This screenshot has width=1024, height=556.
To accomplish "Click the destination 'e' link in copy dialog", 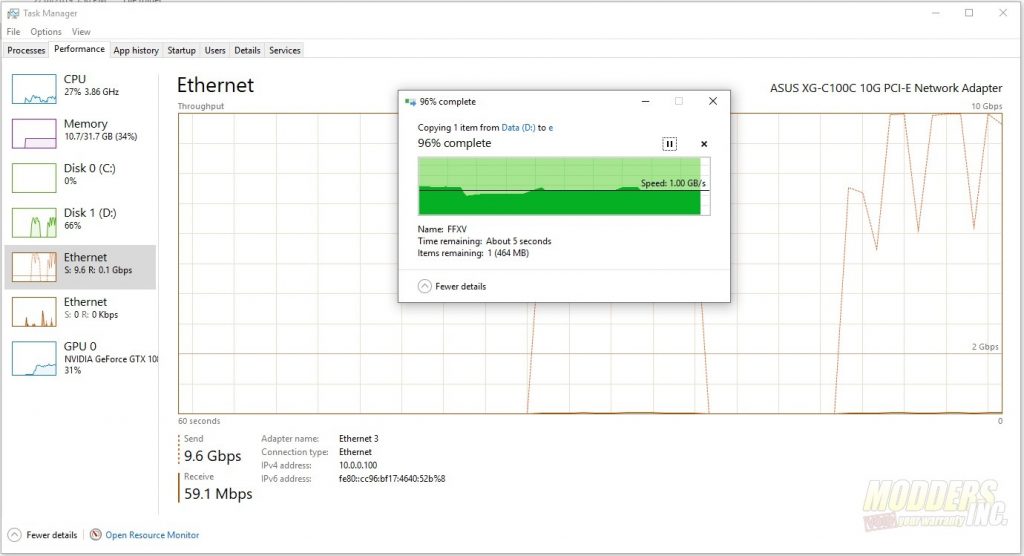I will [551, 127].
